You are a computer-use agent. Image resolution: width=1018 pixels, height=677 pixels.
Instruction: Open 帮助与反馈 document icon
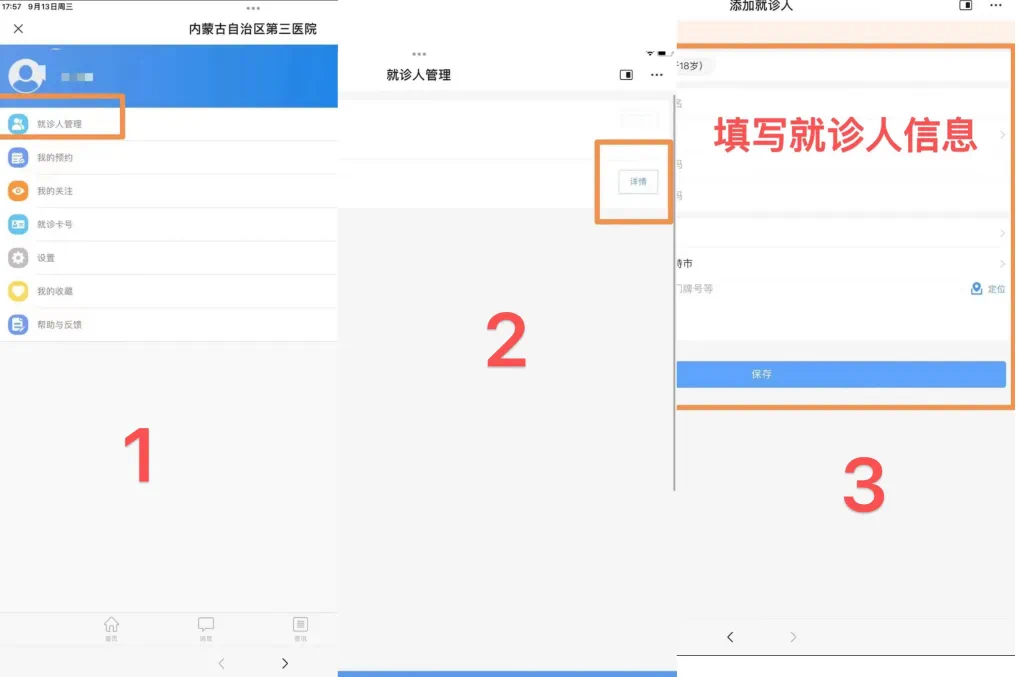tap(18, 325)
